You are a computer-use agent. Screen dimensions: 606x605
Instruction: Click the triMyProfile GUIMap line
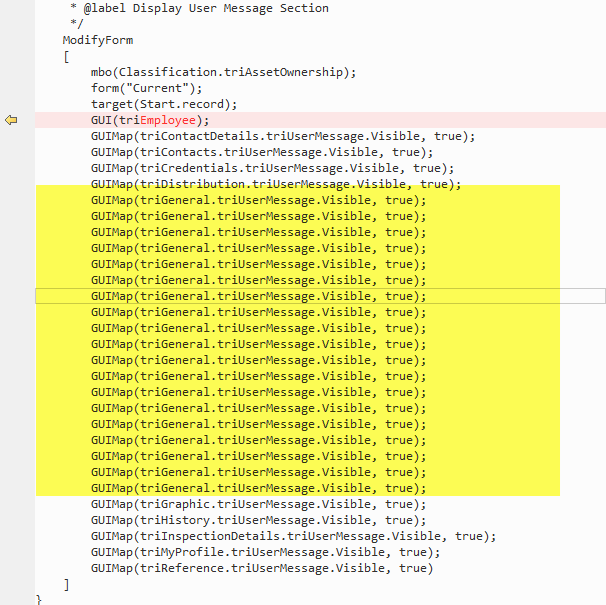(265, 552)
